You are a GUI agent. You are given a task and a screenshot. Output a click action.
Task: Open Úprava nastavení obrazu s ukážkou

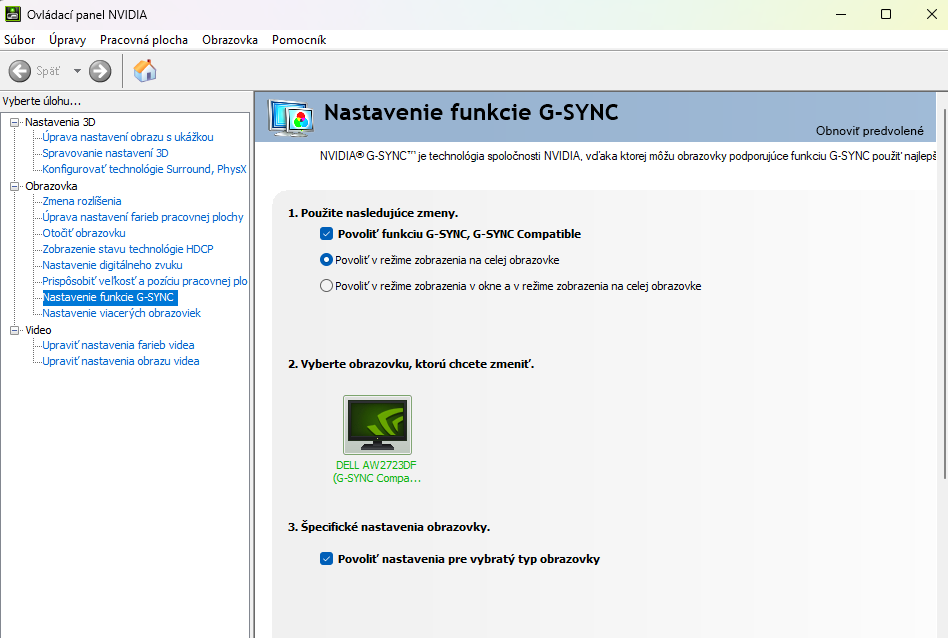coord(128,137)
